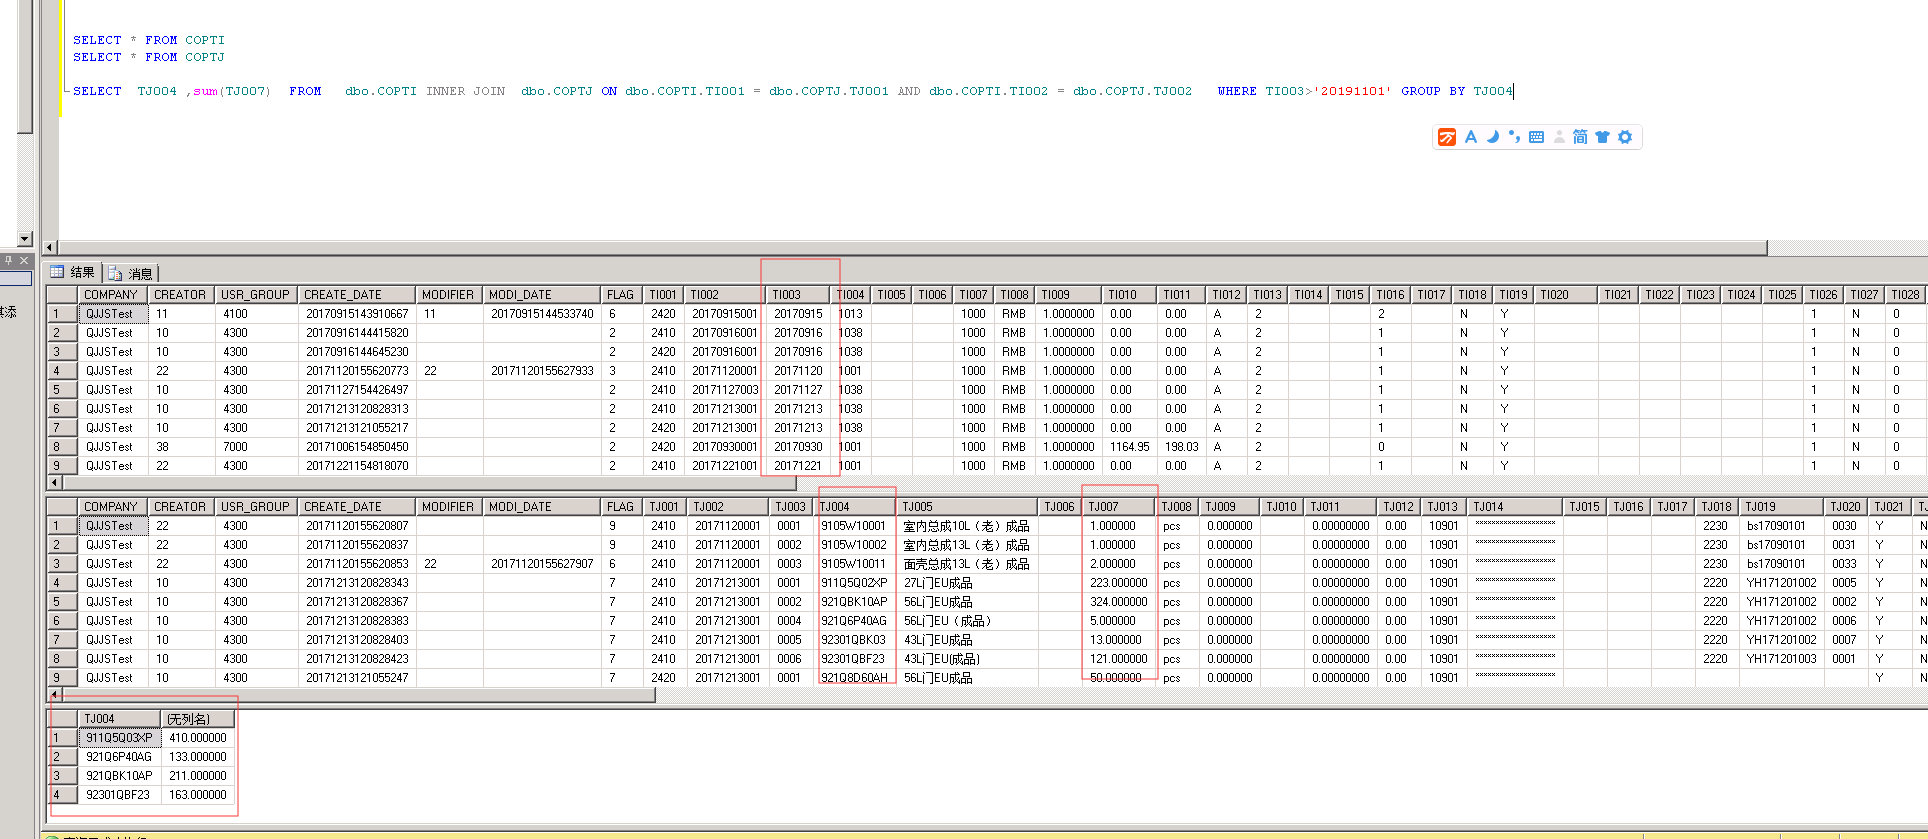Click sum value 163.000000
Image resolution: width=1928 pixels, height=839 pixels.
198,794
